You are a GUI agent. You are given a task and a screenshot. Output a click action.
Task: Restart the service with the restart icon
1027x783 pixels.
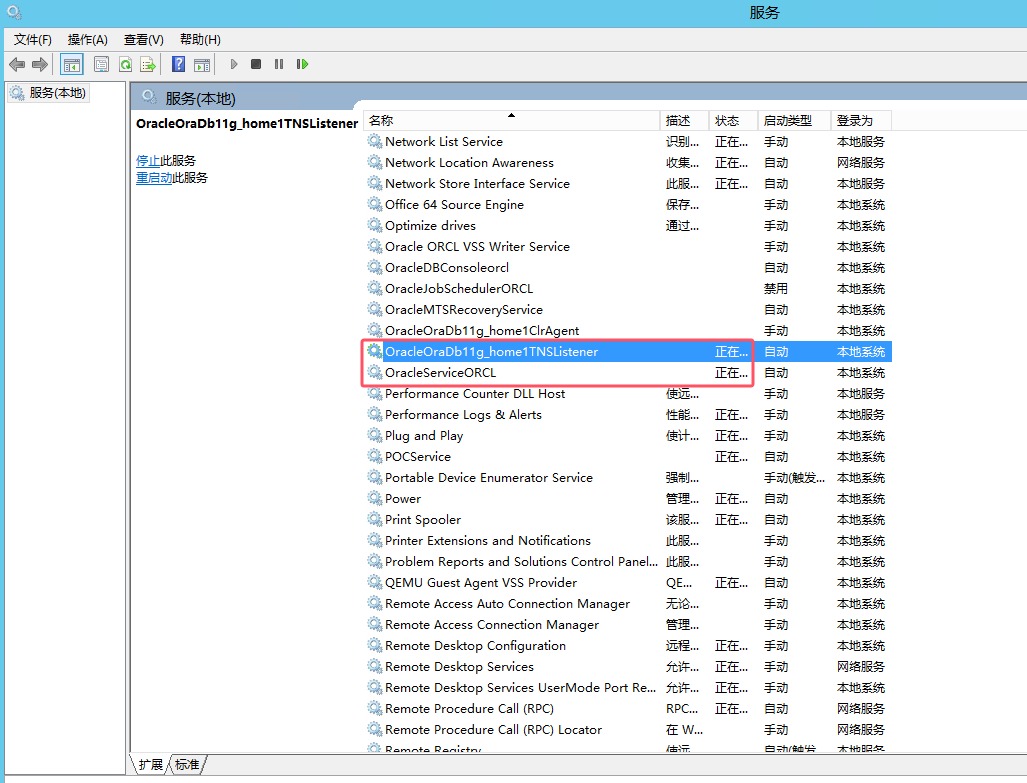click(302, 64)
